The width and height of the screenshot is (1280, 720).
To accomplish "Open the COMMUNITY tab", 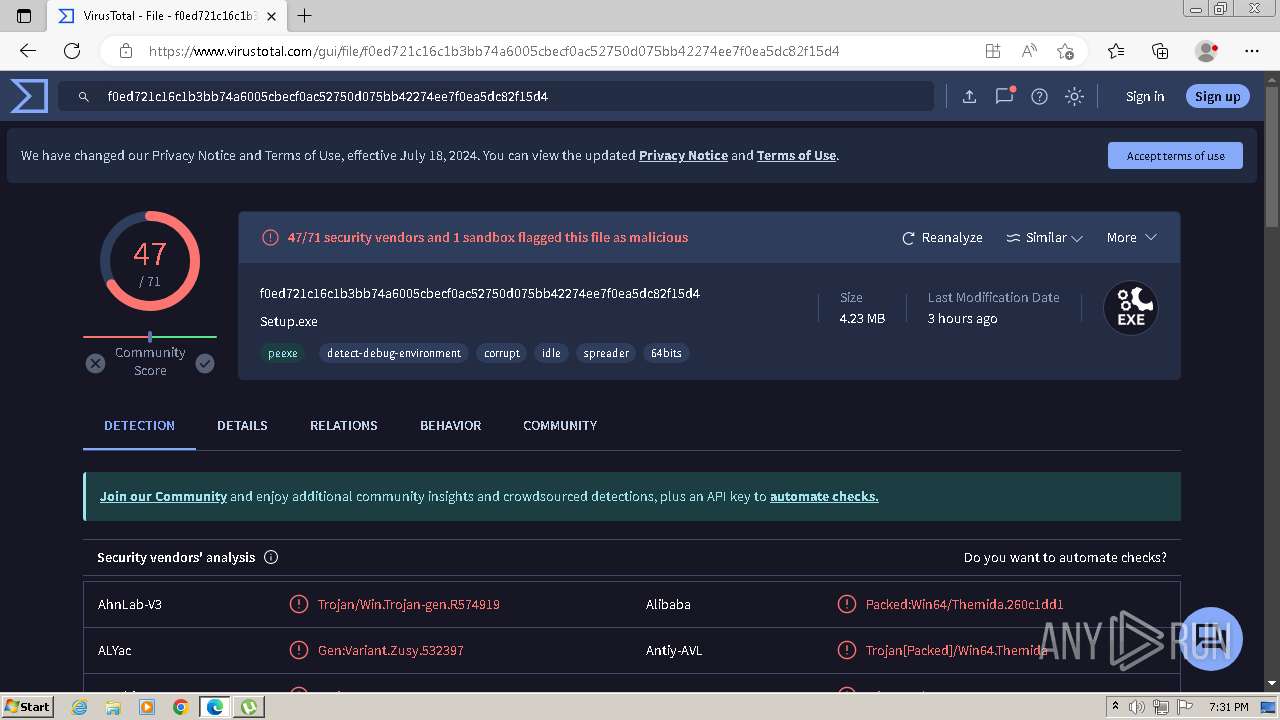I will tap(560, 425).
